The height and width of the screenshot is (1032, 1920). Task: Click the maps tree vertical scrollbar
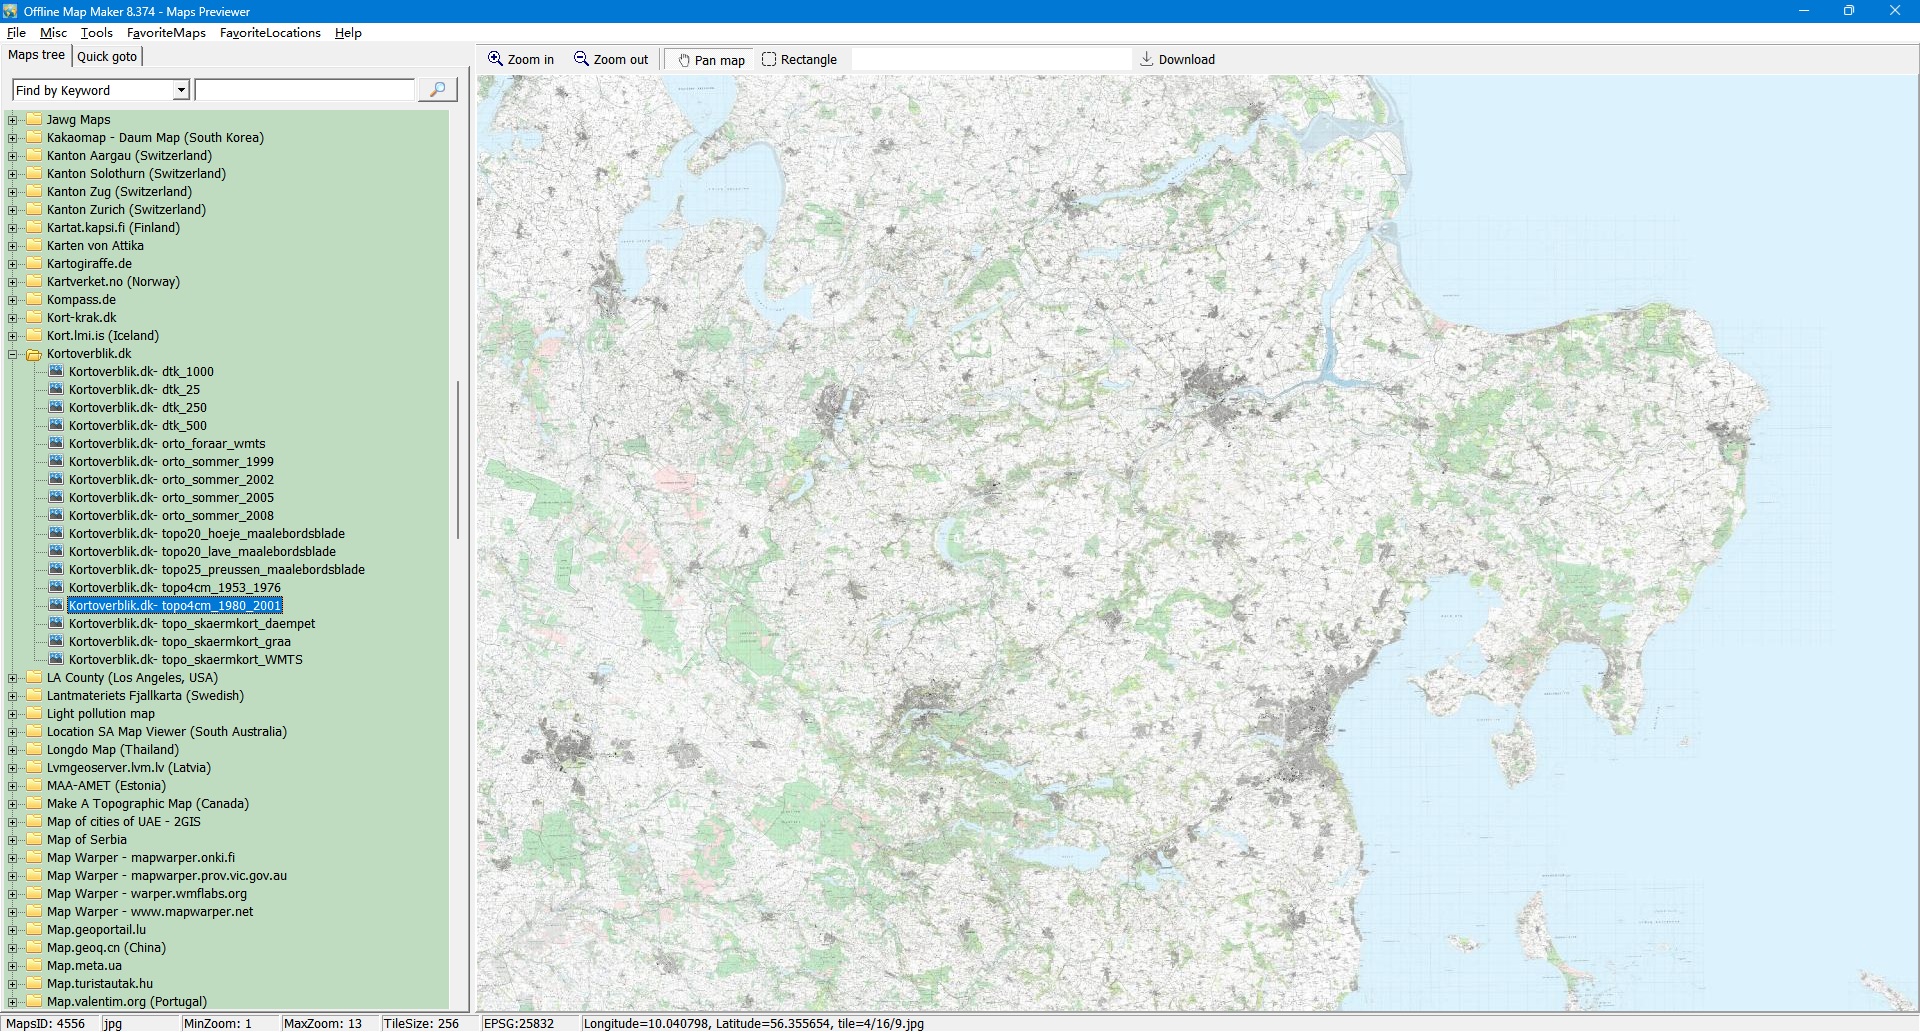458,460
